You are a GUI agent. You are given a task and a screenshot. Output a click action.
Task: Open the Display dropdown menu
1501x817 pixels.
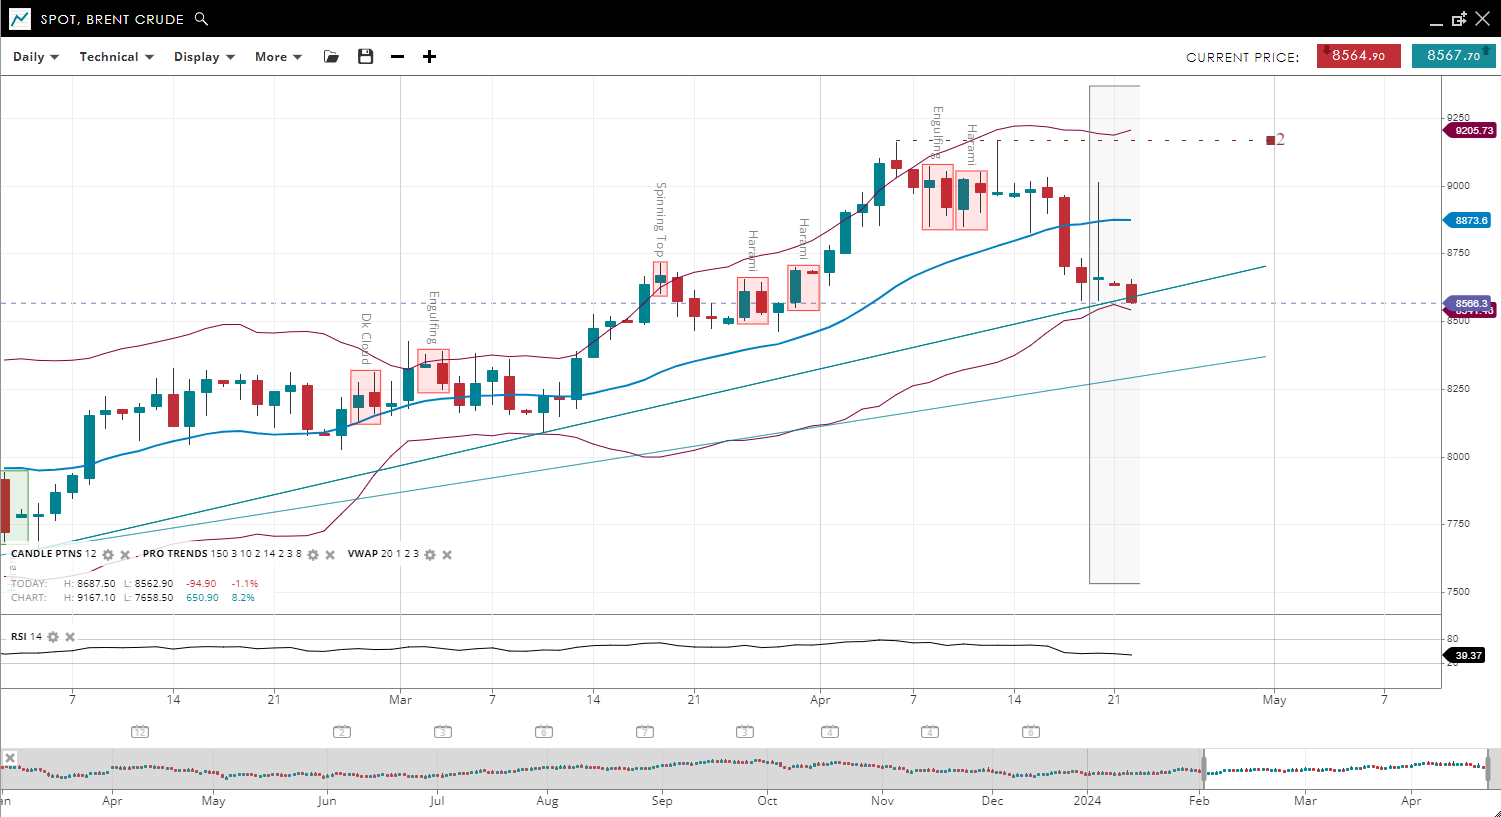click(x=204, y=57)
